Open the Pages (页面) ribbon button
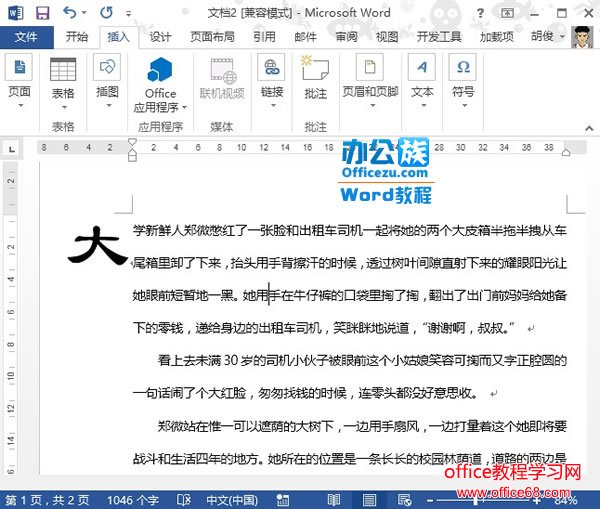 pyautogui.click(x=19, y=80)
